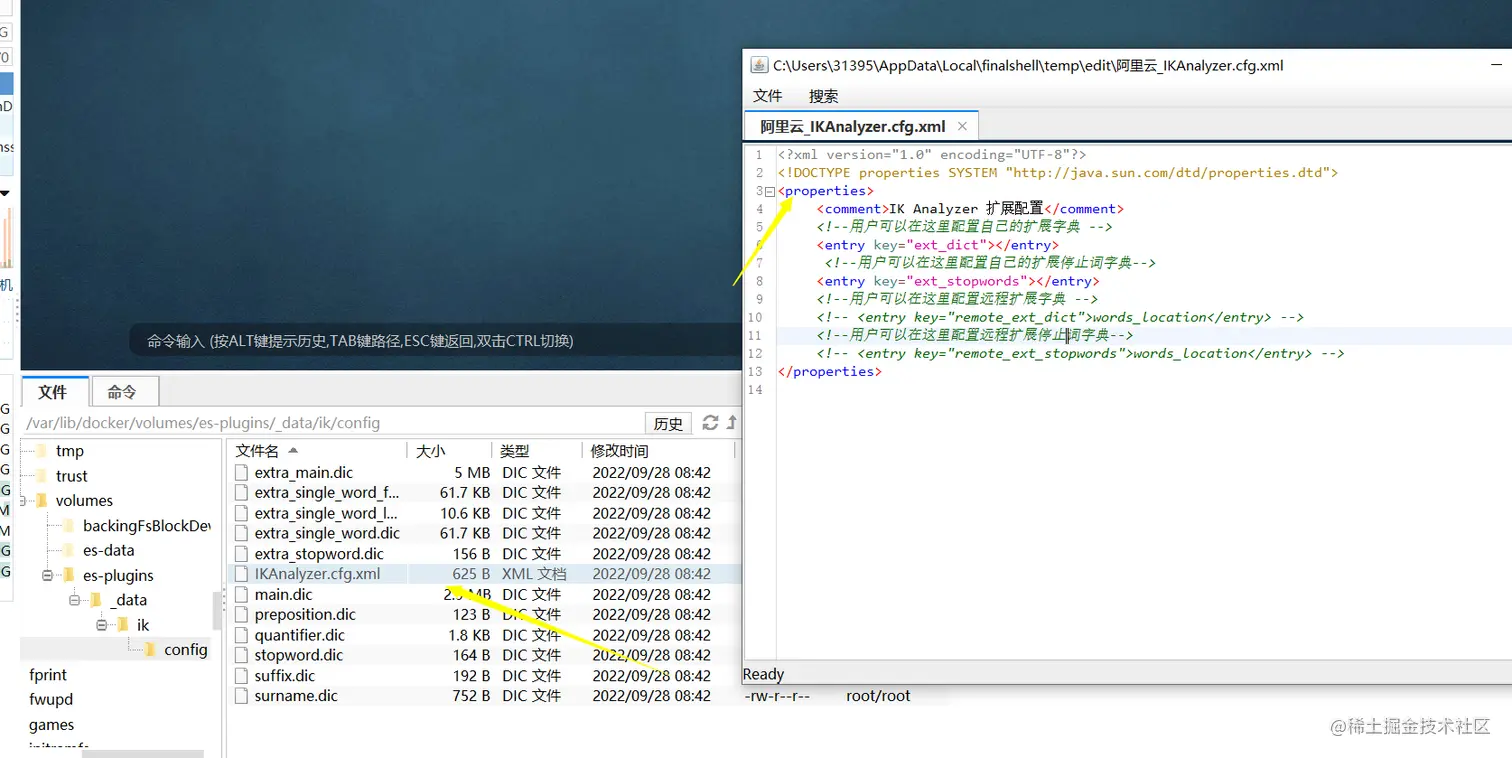Collapse the properties fold marker on line 3
Viewport: 1512px width, 758px height.
coord(770,191)
